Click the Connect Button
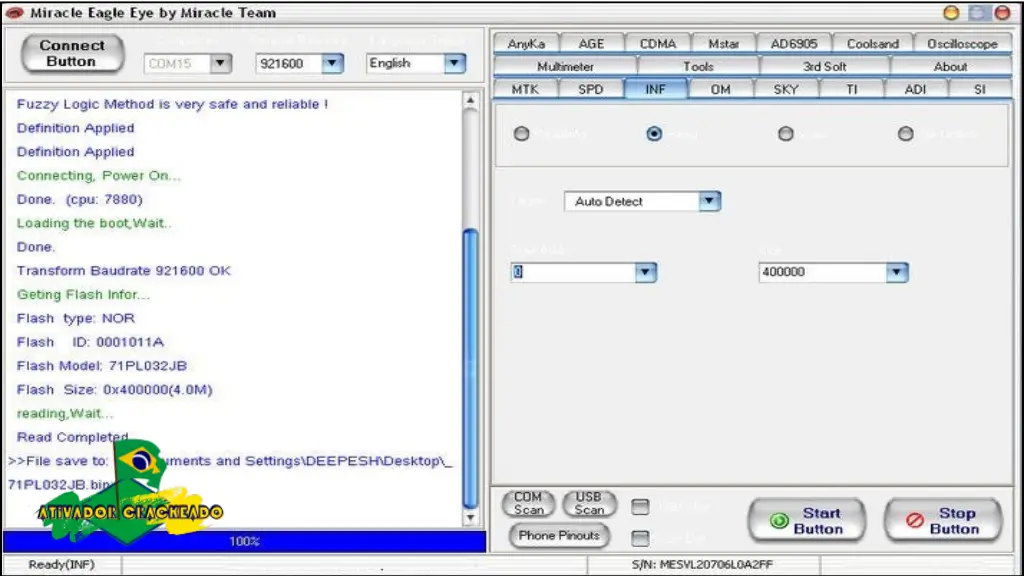 pos(72,54)
